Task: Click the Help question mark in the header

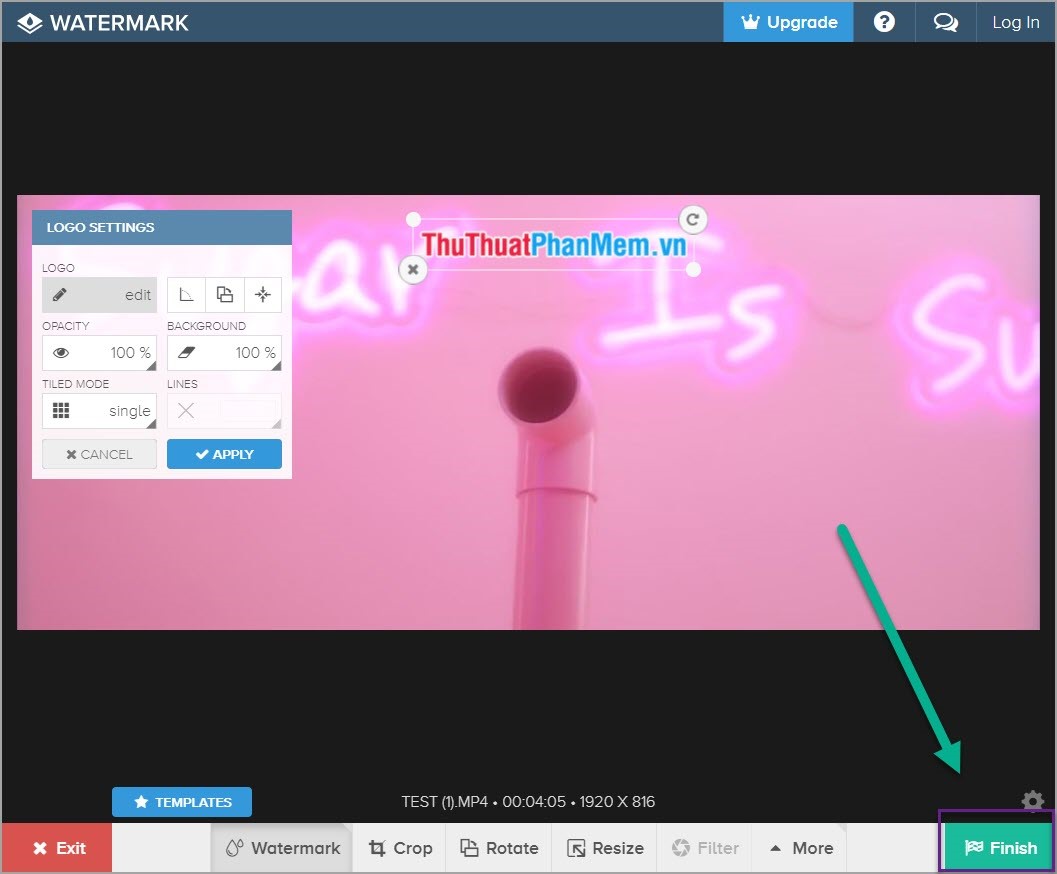Action: (x=884, y=21)
